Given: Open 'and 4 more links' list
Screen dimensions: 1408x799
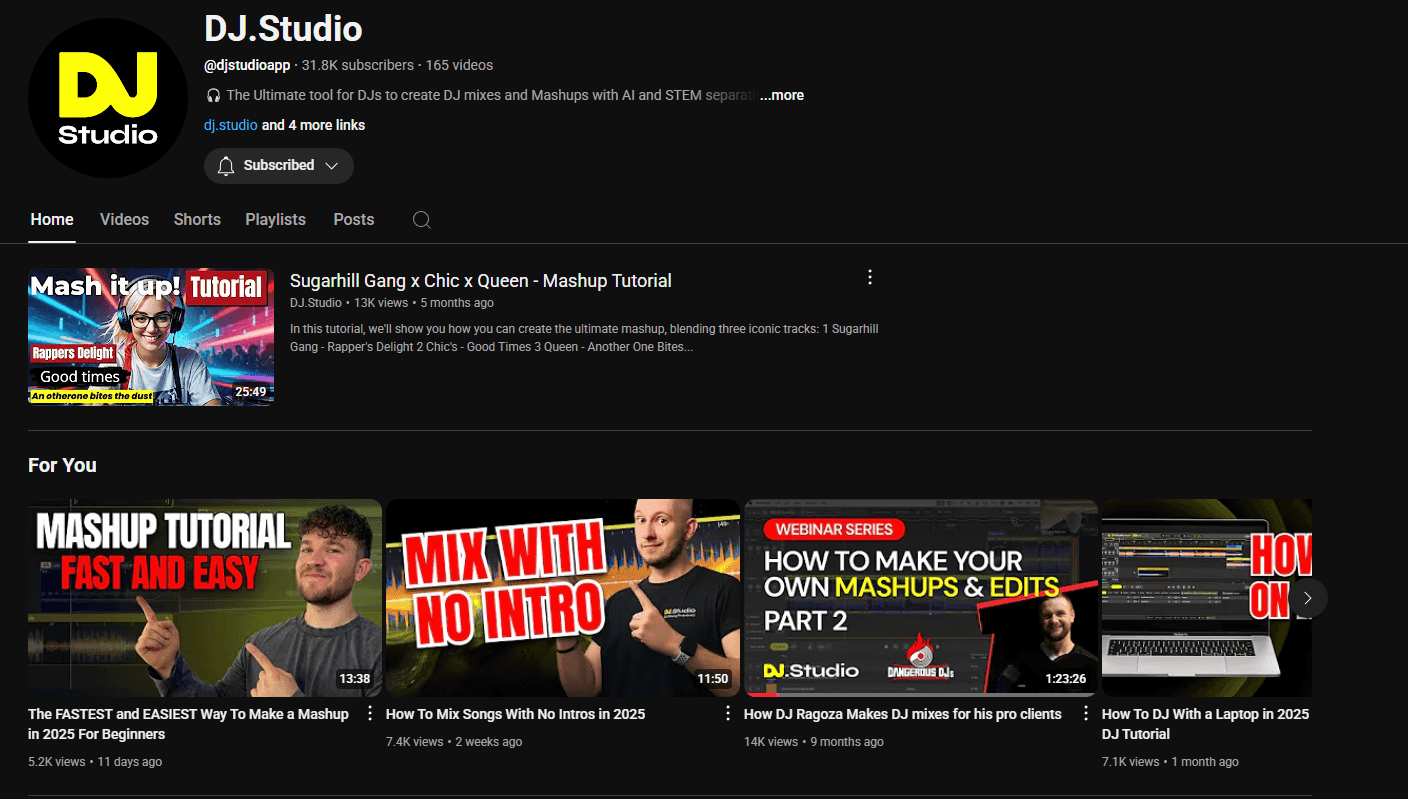Looking at the screenshot, I should [313, 125].
